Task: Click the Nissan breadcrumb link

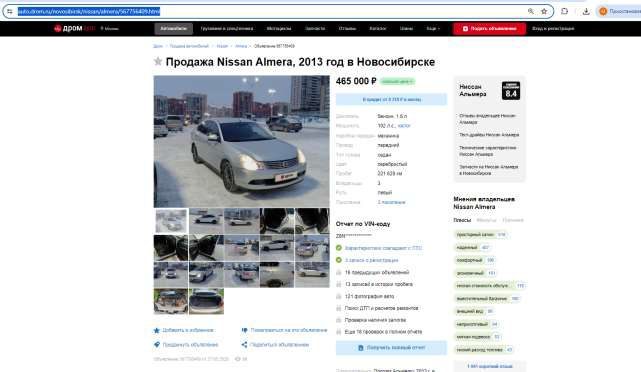Action: (222, 46)
